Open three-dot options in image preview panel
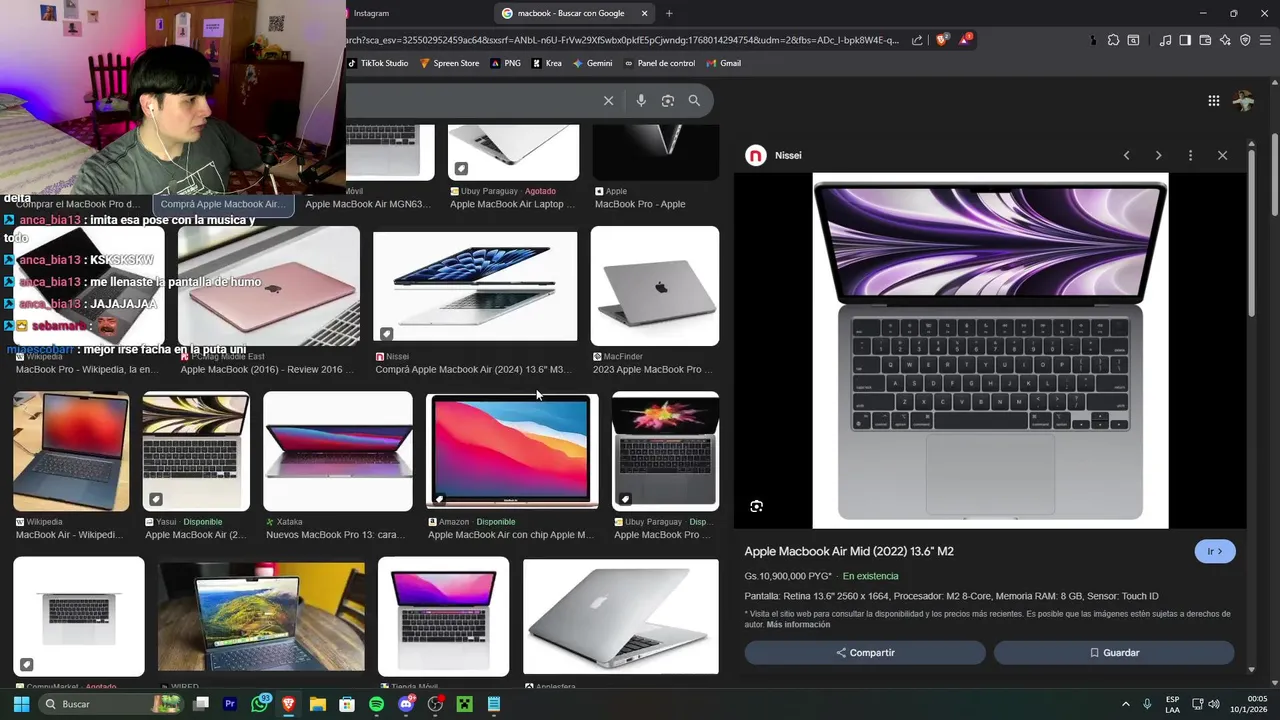 (x=1190, y=155)
